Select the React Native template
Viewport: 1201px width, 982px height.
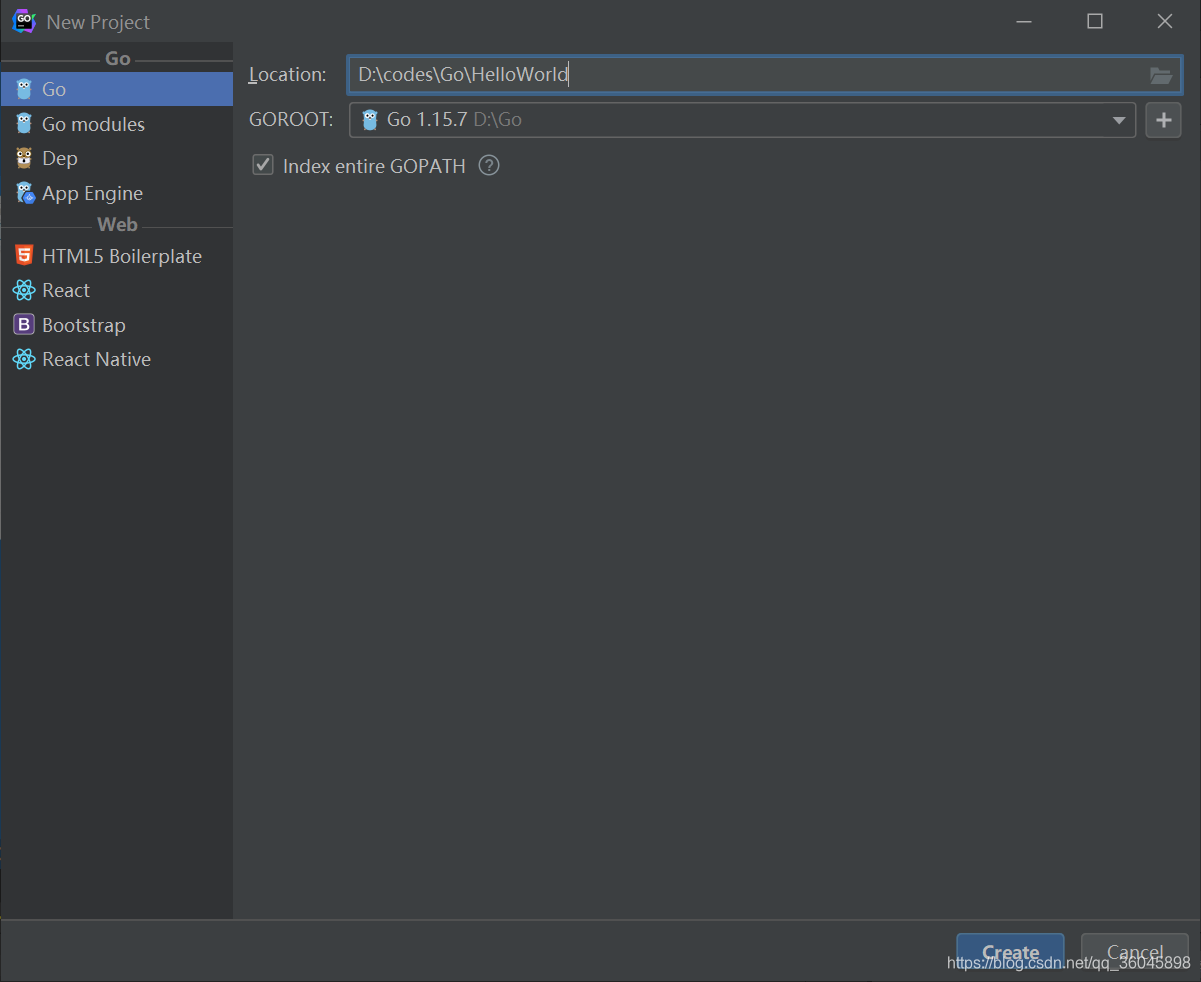(117, 359)
